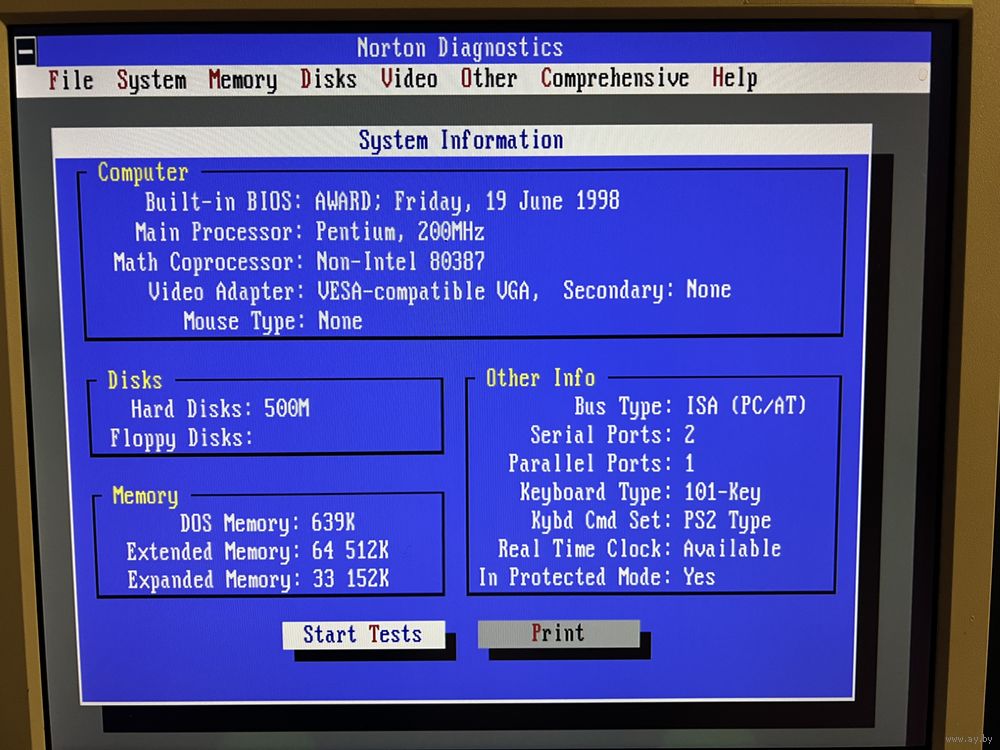This screenshot has height=750, width=1000.
Task: Click the Extended Memory 64 512K value
Action: coord(350,551)
